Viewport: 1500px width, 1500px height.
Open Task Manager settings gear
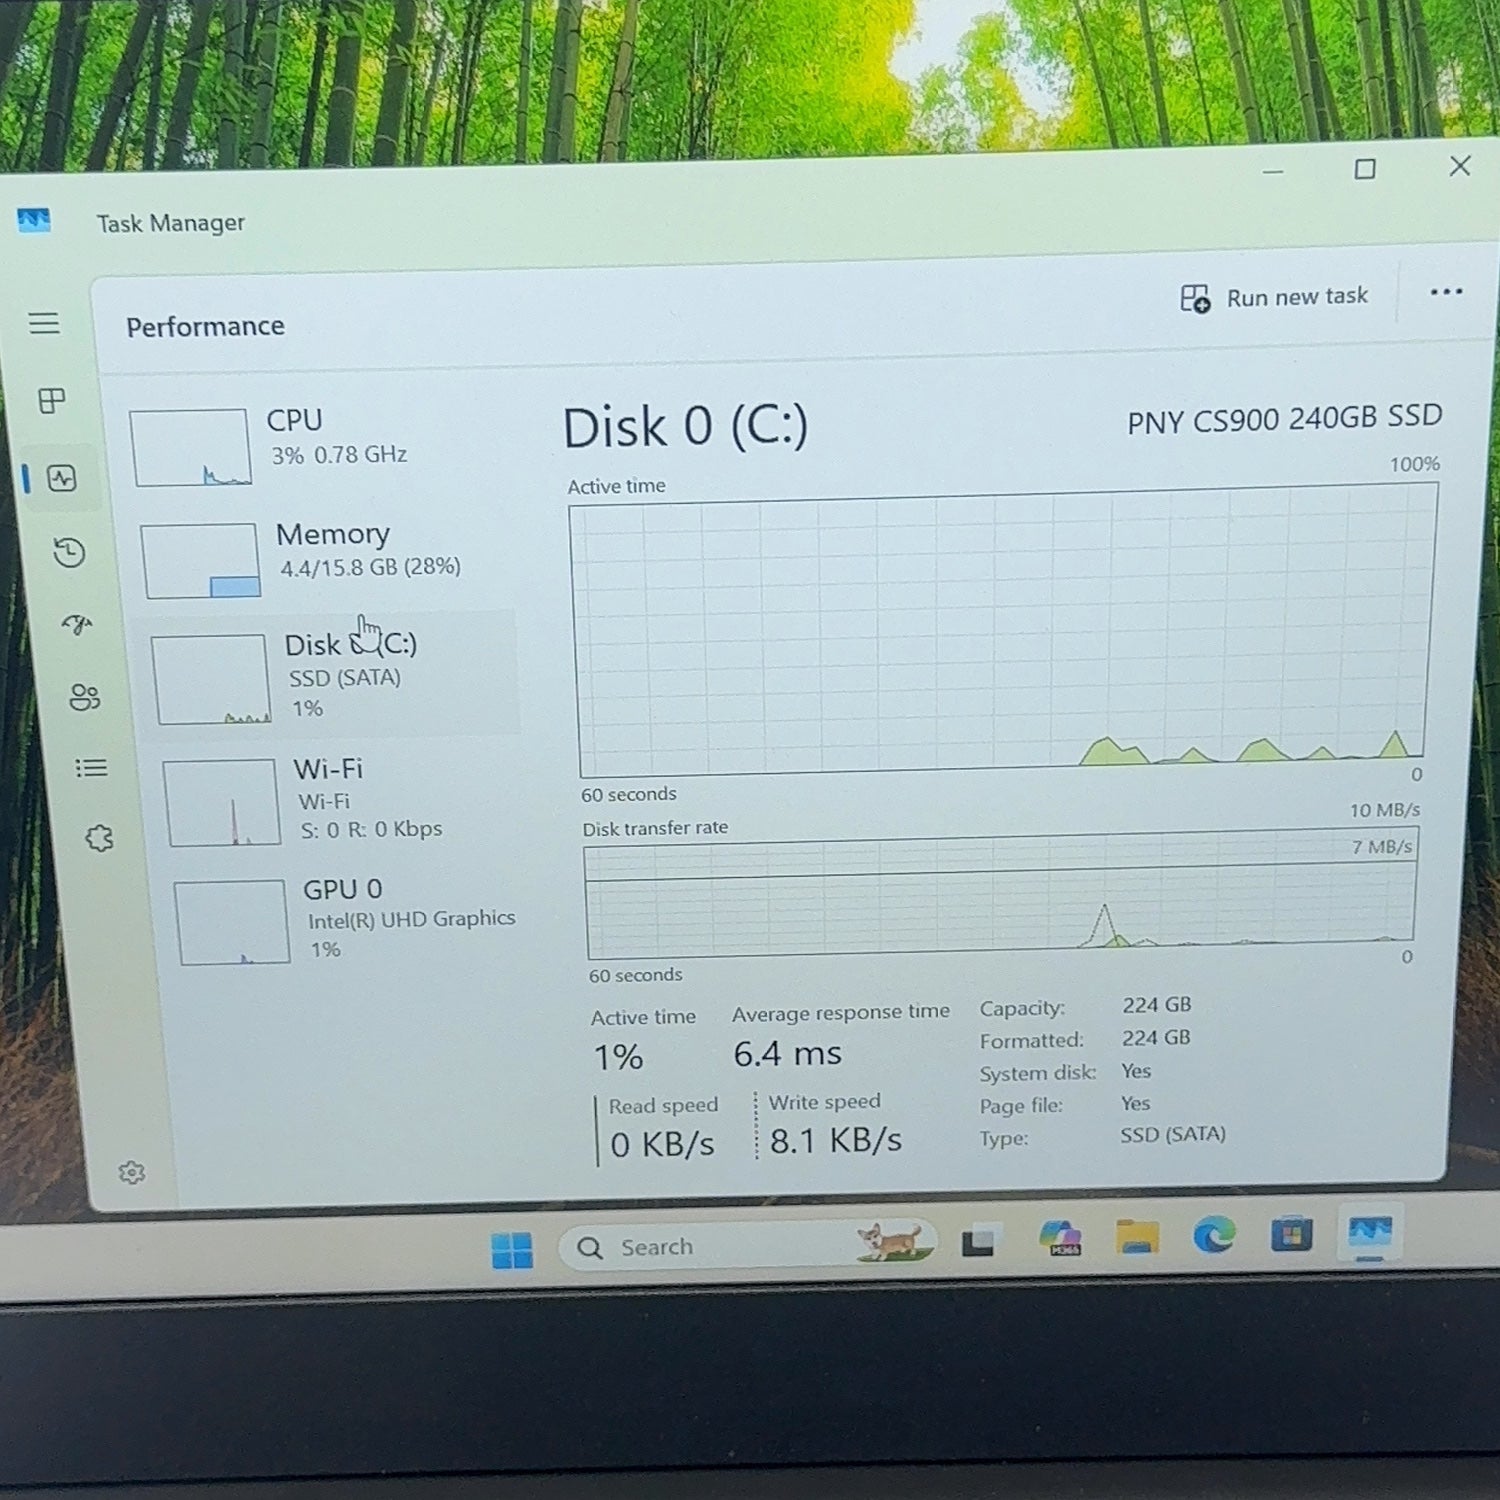coord(132,1172)
